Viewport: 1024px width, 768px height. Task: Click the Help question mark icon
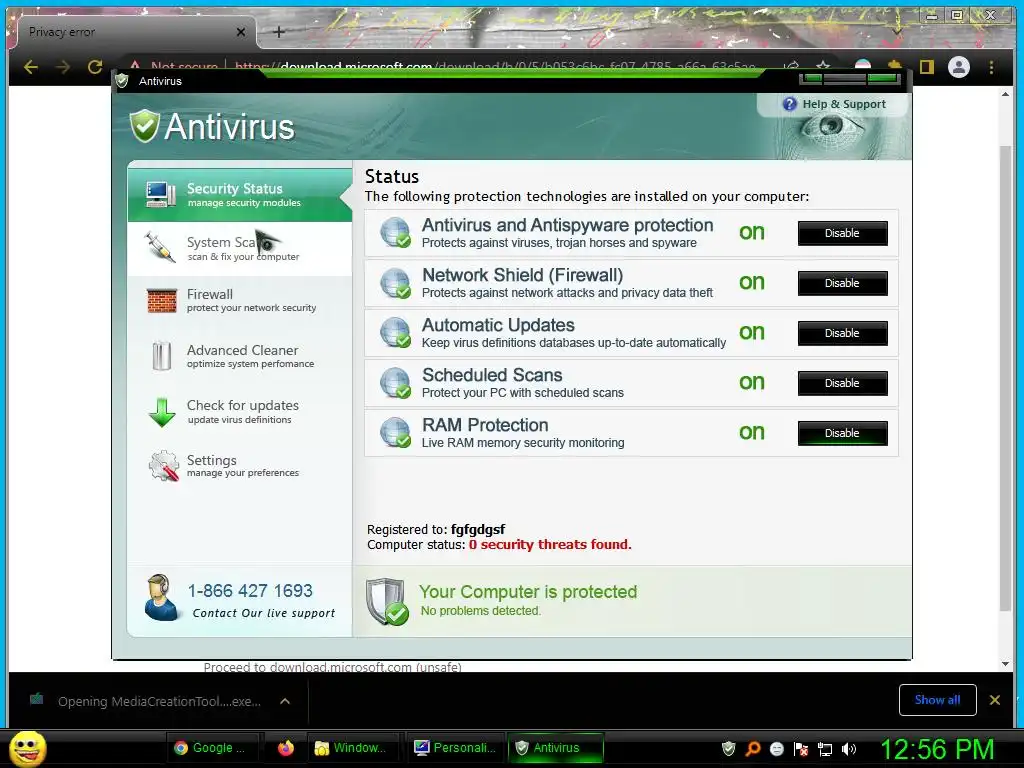pyautogui.click(x=790, y=104)
